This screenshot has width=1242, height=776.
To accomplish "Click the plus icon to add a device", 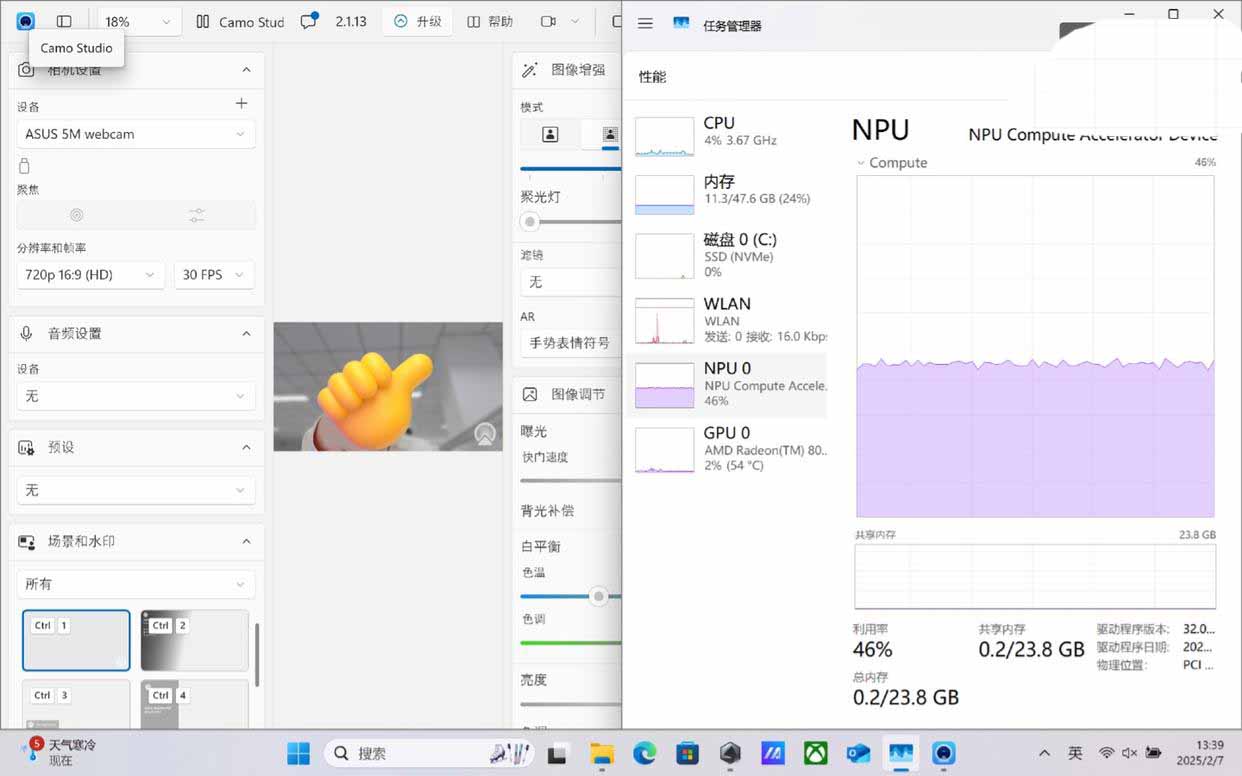I will pos(241,102).
